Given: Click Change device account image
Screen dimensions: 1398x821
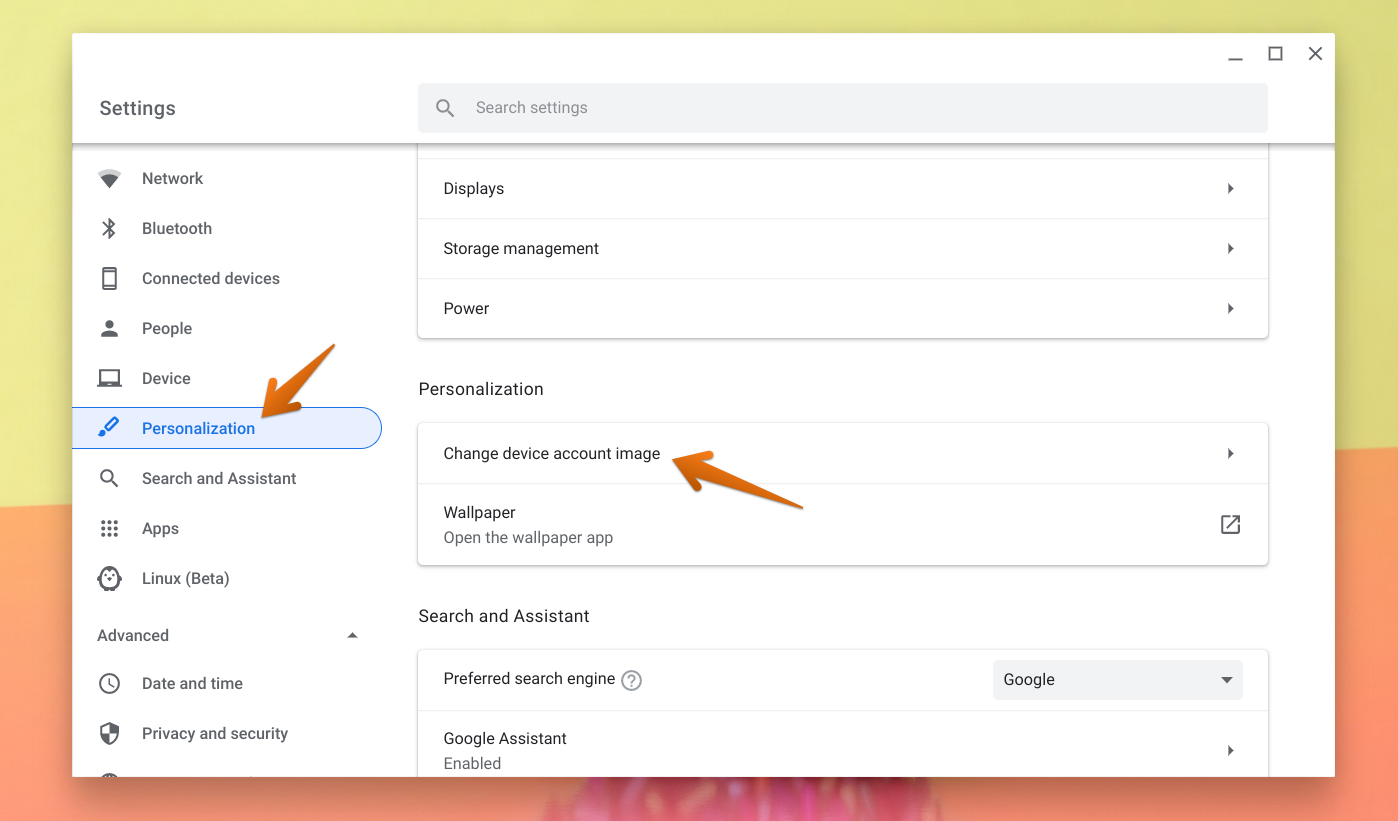Looking at the screenshot, I should pos(843,454).
